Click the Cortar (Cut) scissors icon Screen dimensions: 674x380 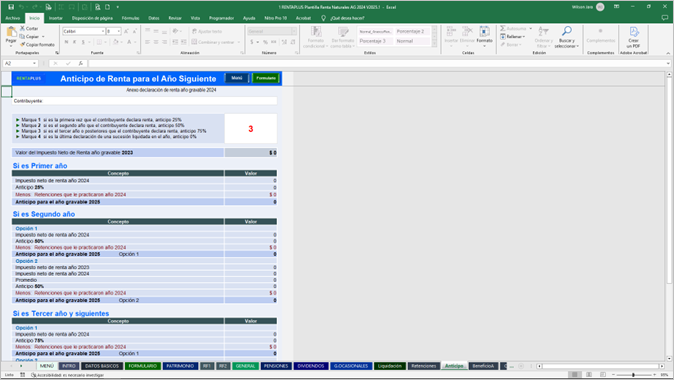click(x=22, y=28)
